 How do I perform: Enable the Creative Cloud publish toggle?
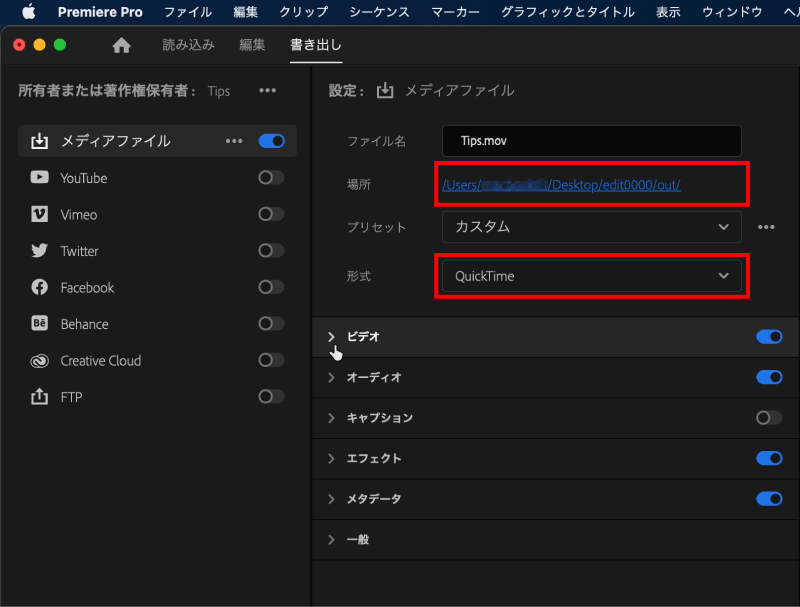(271, 360)
